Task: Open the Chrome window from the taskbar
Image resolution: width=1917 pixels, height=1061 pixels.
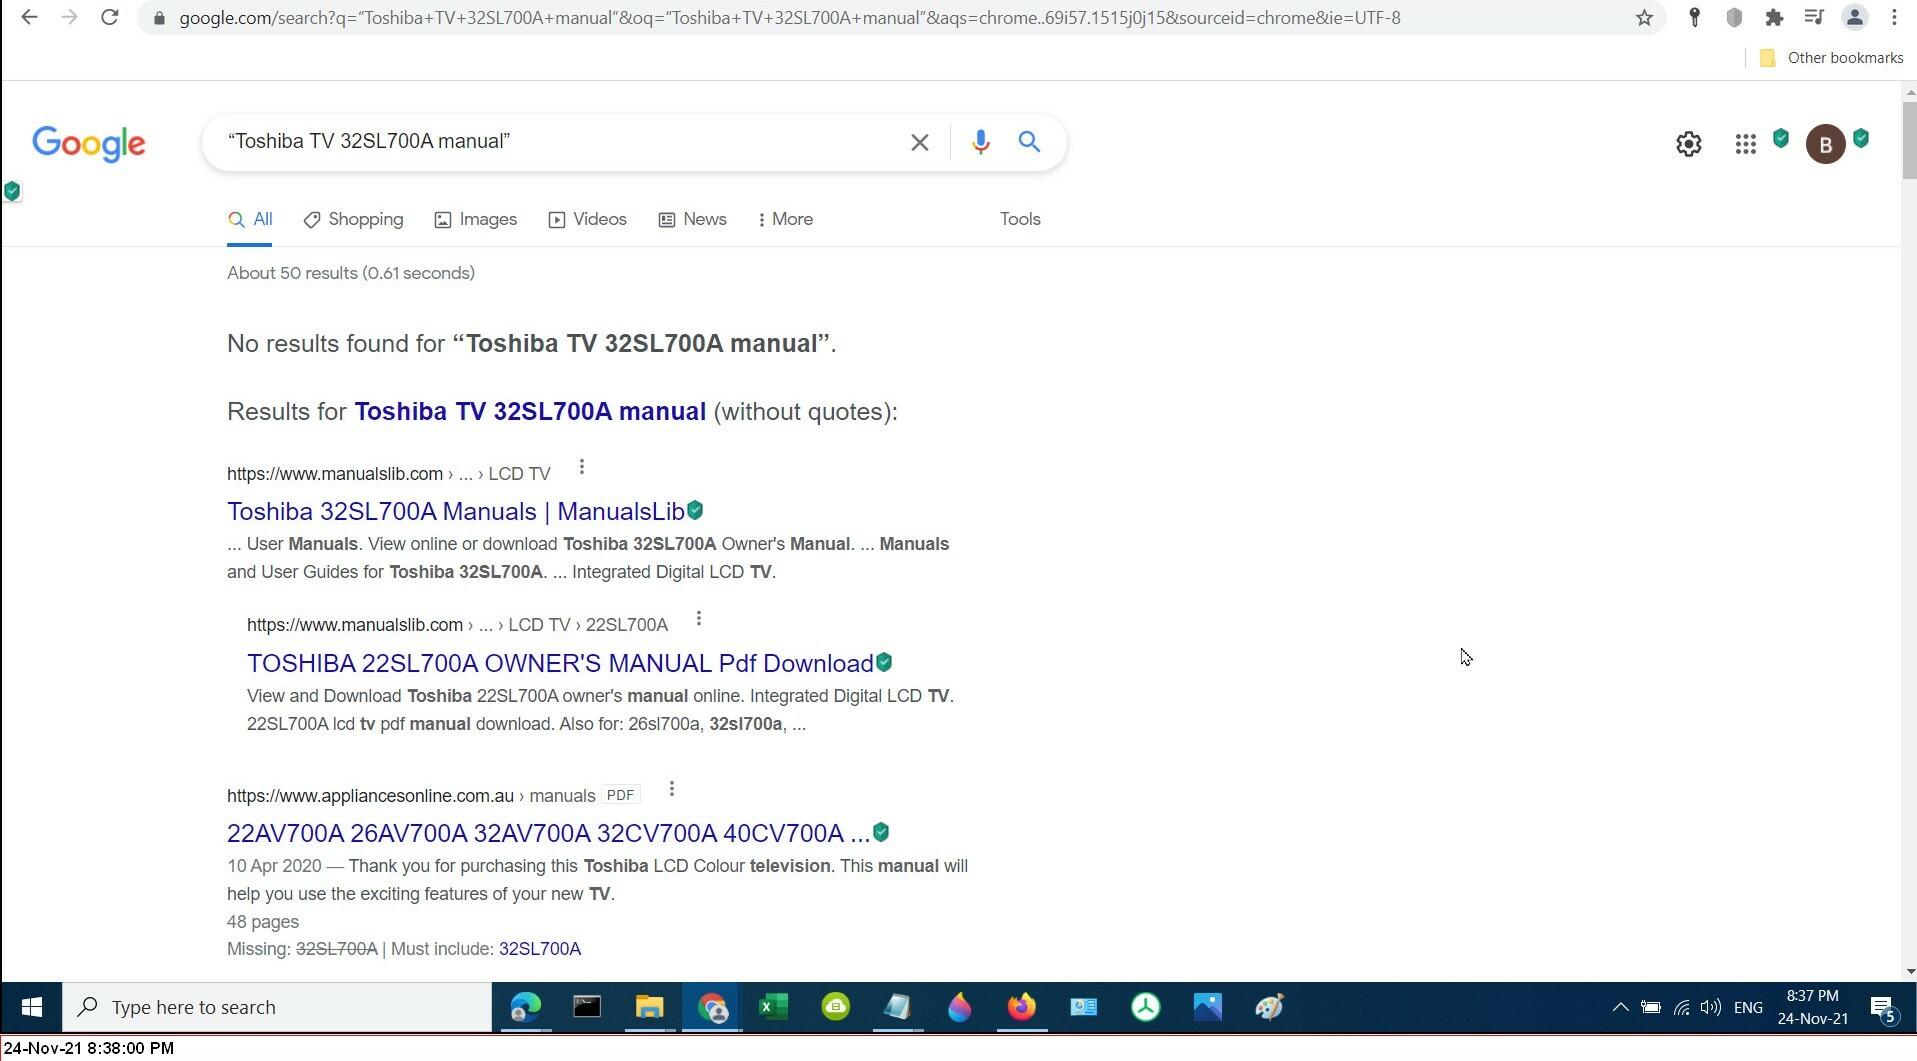Action: 711,1007
